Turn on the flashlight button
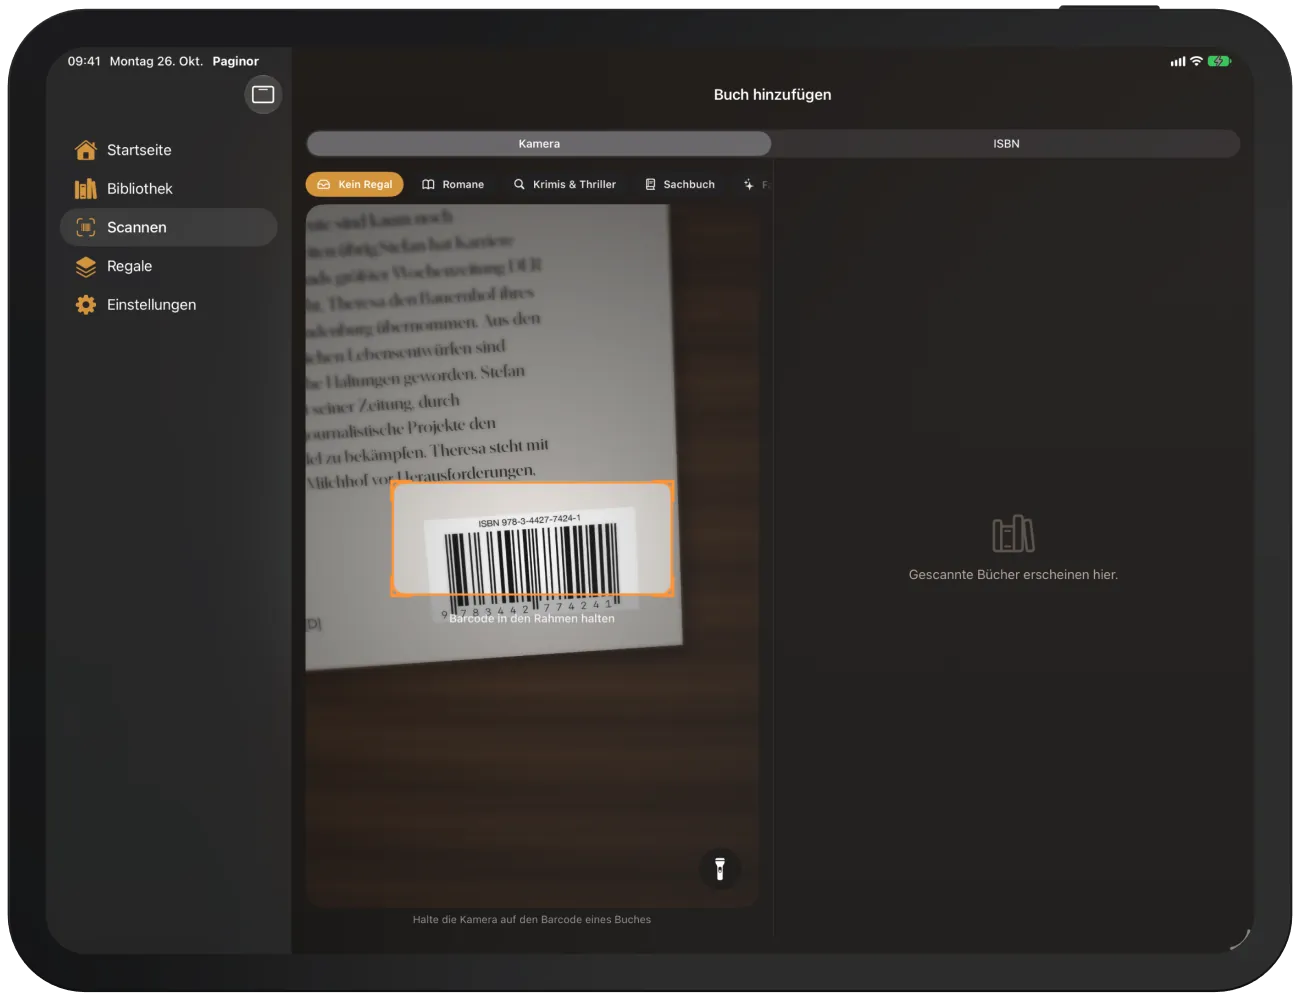The height and width of the screenshot is (998, 1300). [x=720, y=868]
